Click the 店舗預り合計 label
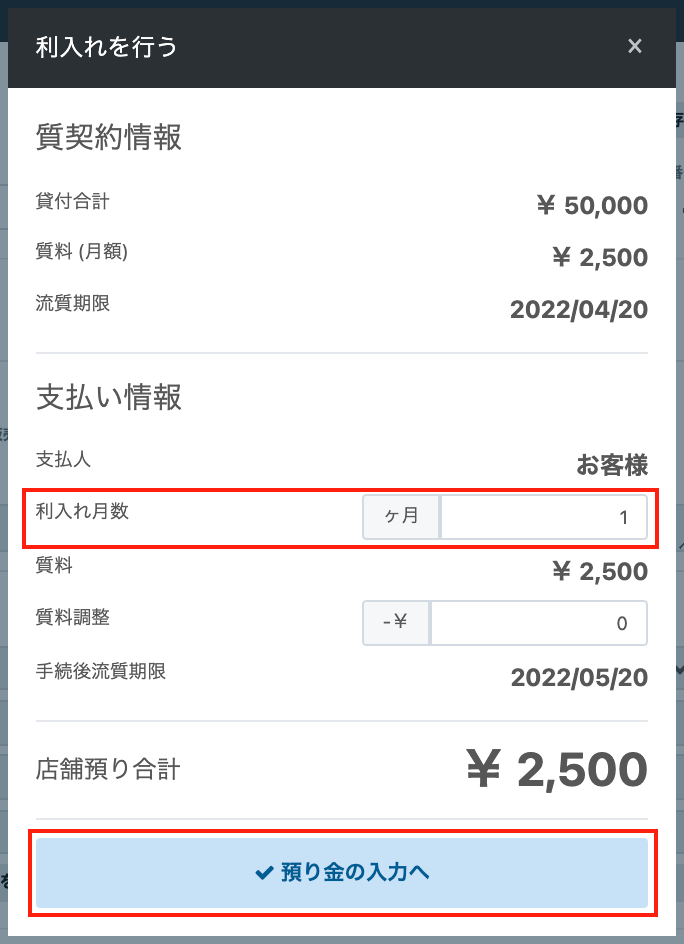The image size is (684, 944). [108, 769]
